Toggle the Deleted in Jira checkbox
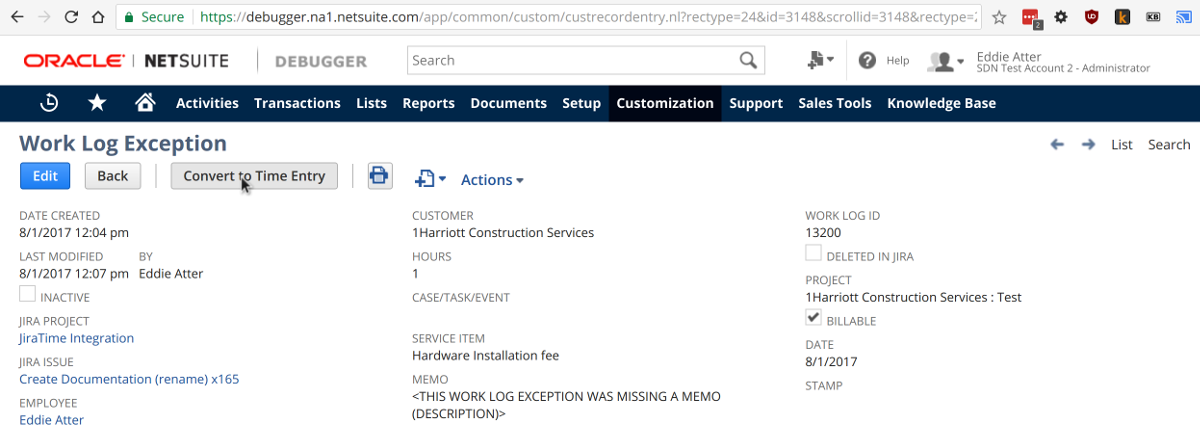 (814, 254)
